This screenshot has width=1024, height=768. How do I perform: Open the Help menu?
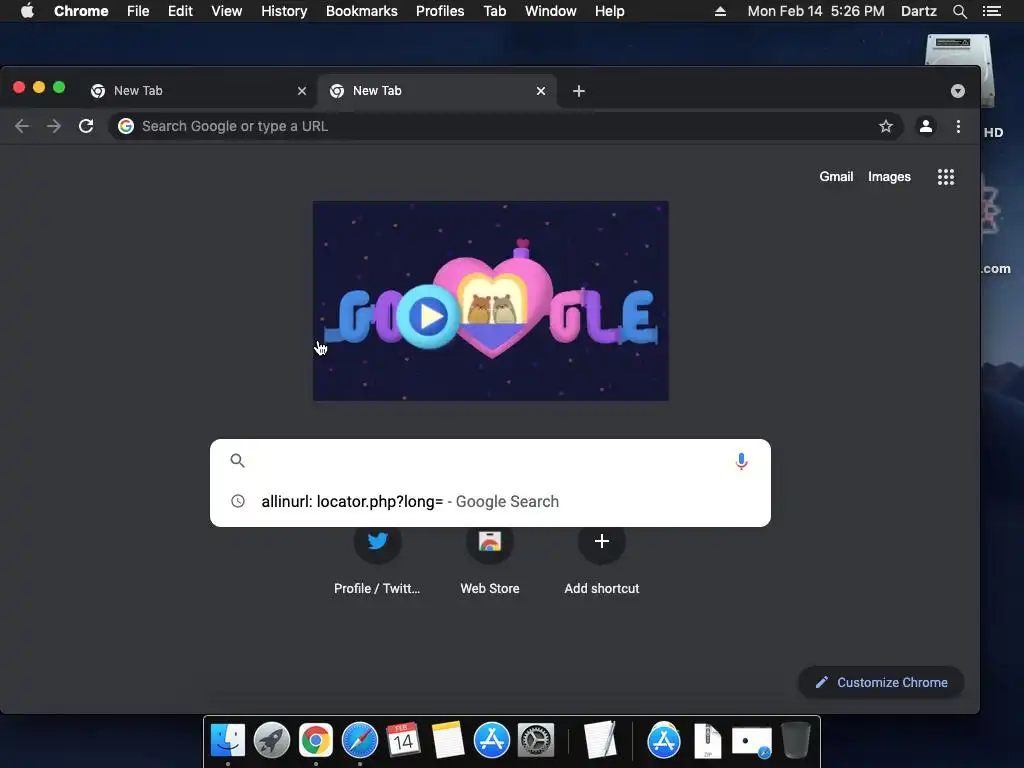(609, 11)
